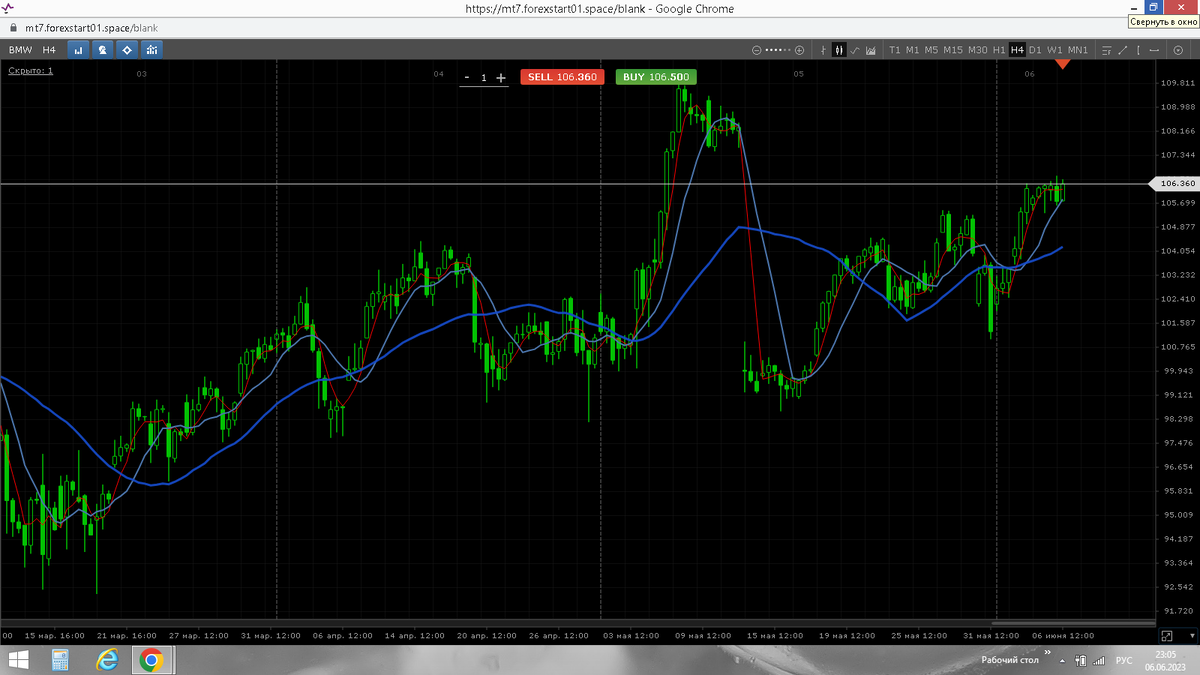
Task: Click date label '20 апр. 12:00'
Action: click(x=488, y=635)
